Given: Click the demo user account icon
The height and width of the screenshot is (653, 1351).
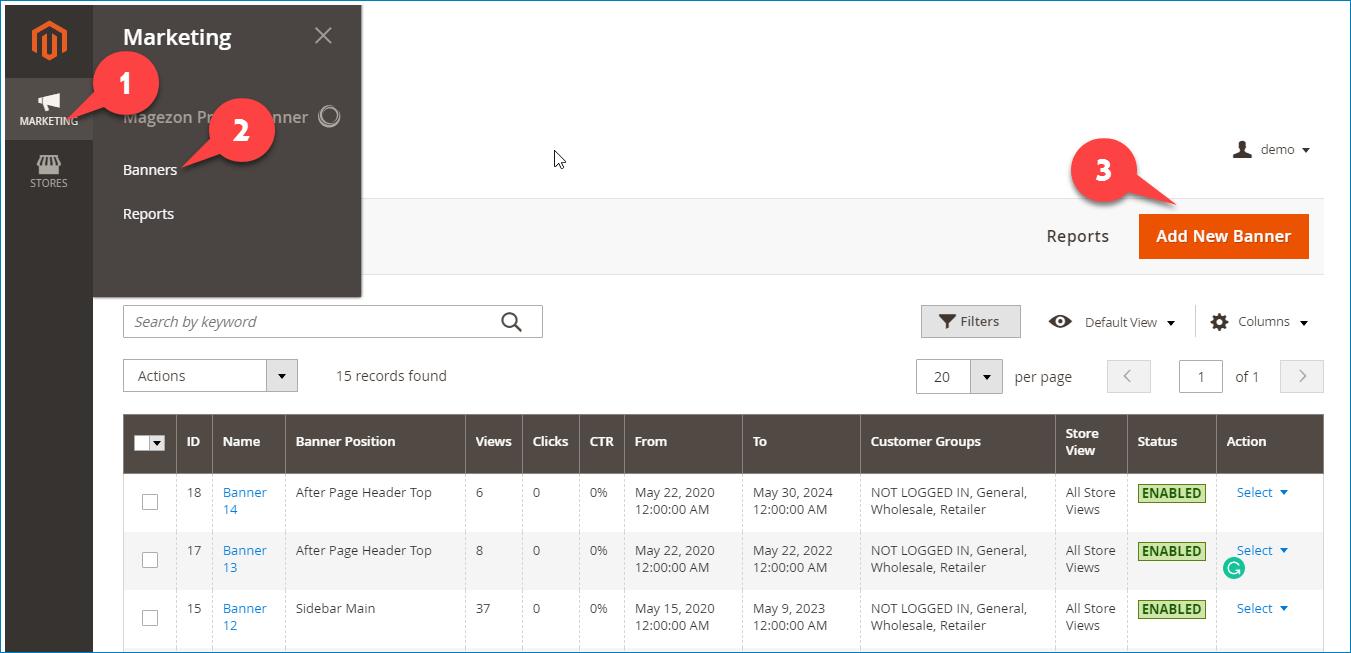Looking at the screenshot, I should click(1243, 150).
